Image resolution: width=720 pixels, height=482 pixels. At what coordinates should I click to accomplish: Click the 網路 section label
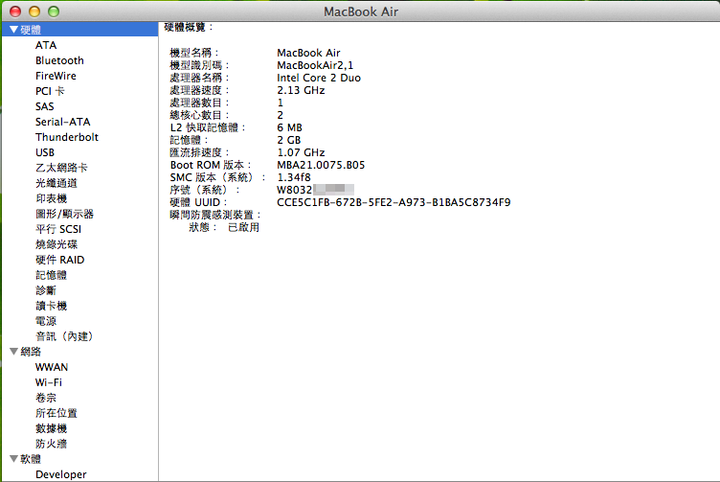(31, 352)
